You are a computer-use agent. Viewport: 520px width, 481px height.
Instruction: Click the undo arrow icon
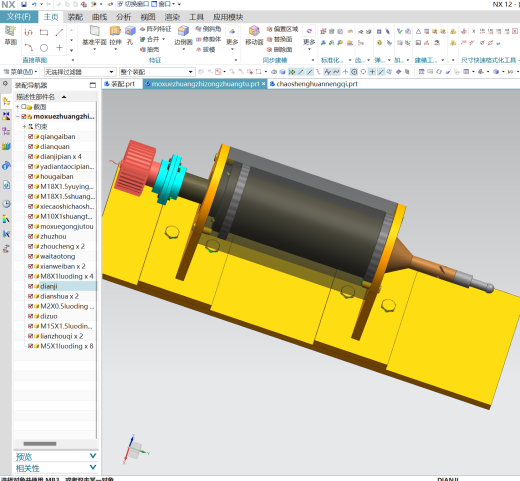[34, 4]
